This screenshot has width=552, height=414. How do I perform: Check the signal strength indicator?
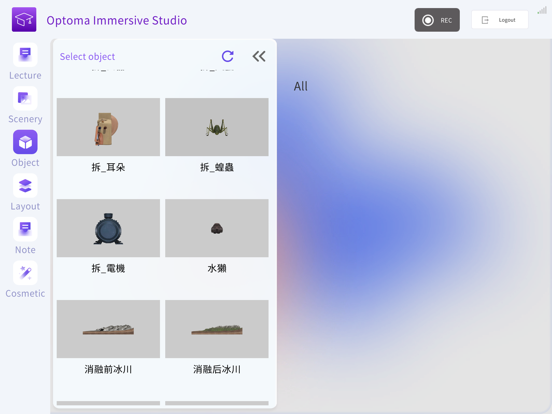pyautogui.click(x=542, y=11)
